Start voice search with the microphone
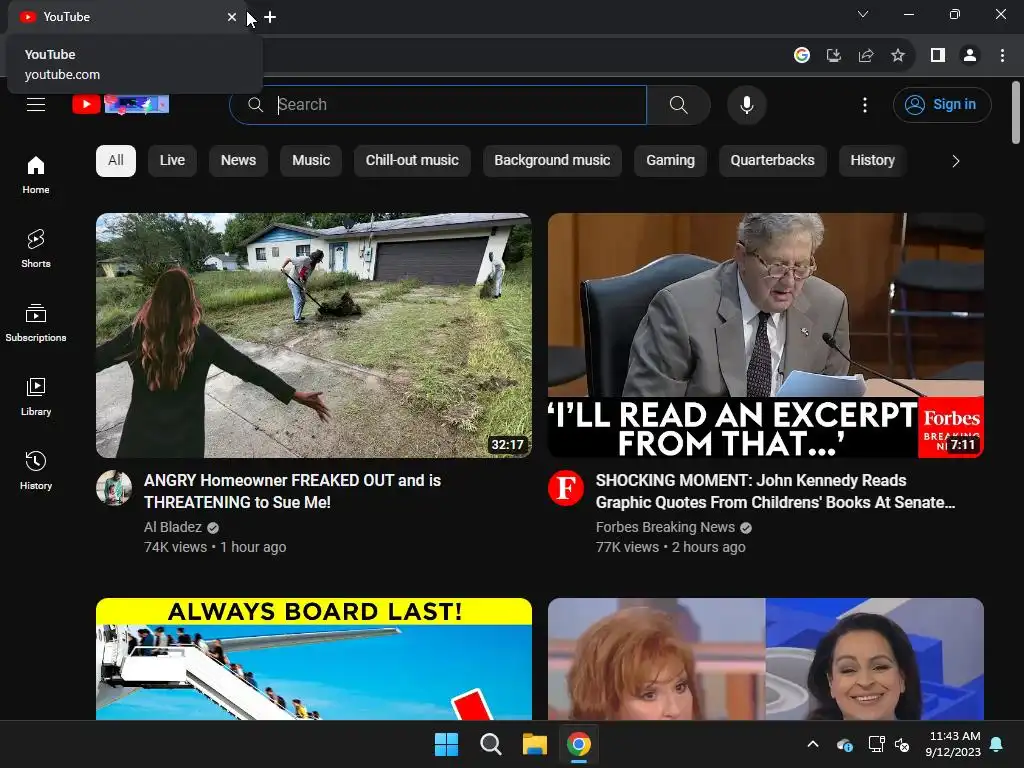 click(x=746, y=104)
